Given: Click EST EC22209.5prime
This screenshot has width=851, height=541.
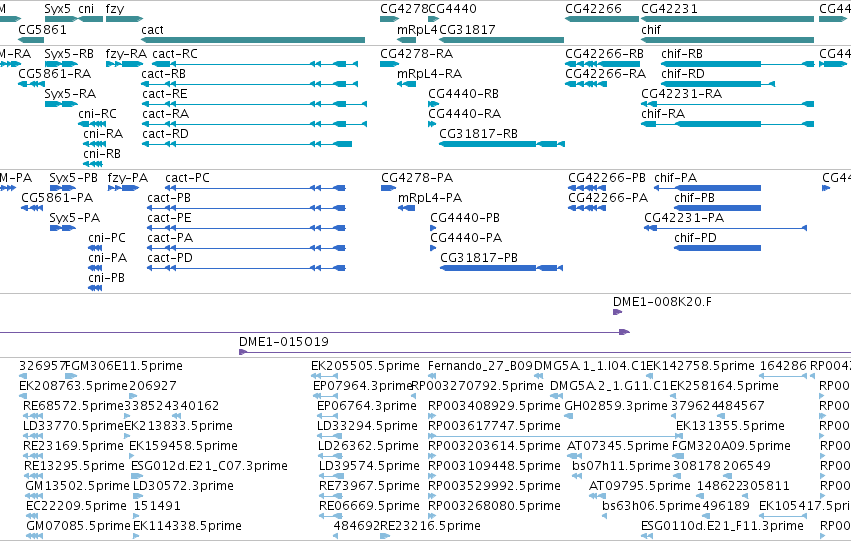Looking at the screenshot, I should pyautogui.click(x=33, y=515).
